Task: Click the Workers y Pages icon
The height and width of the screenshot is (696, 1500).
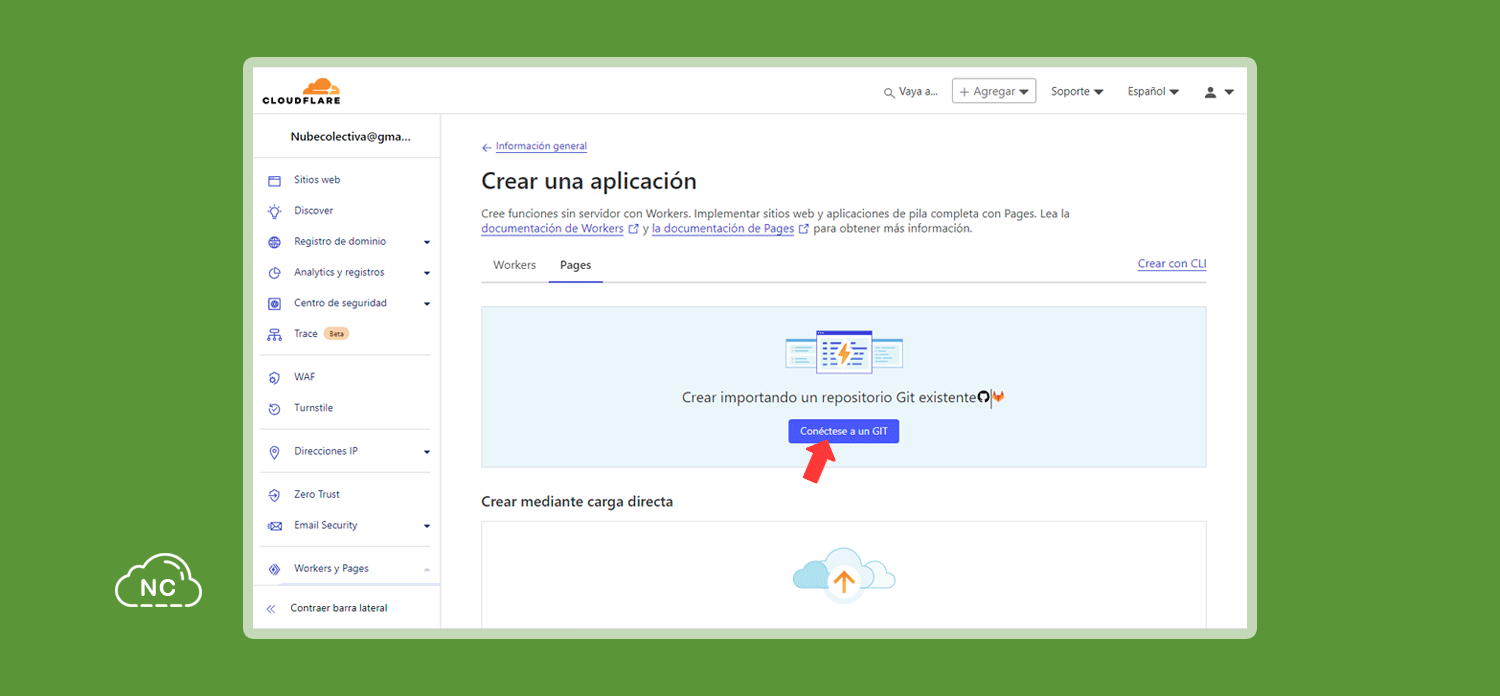Action: pos(274,569)
